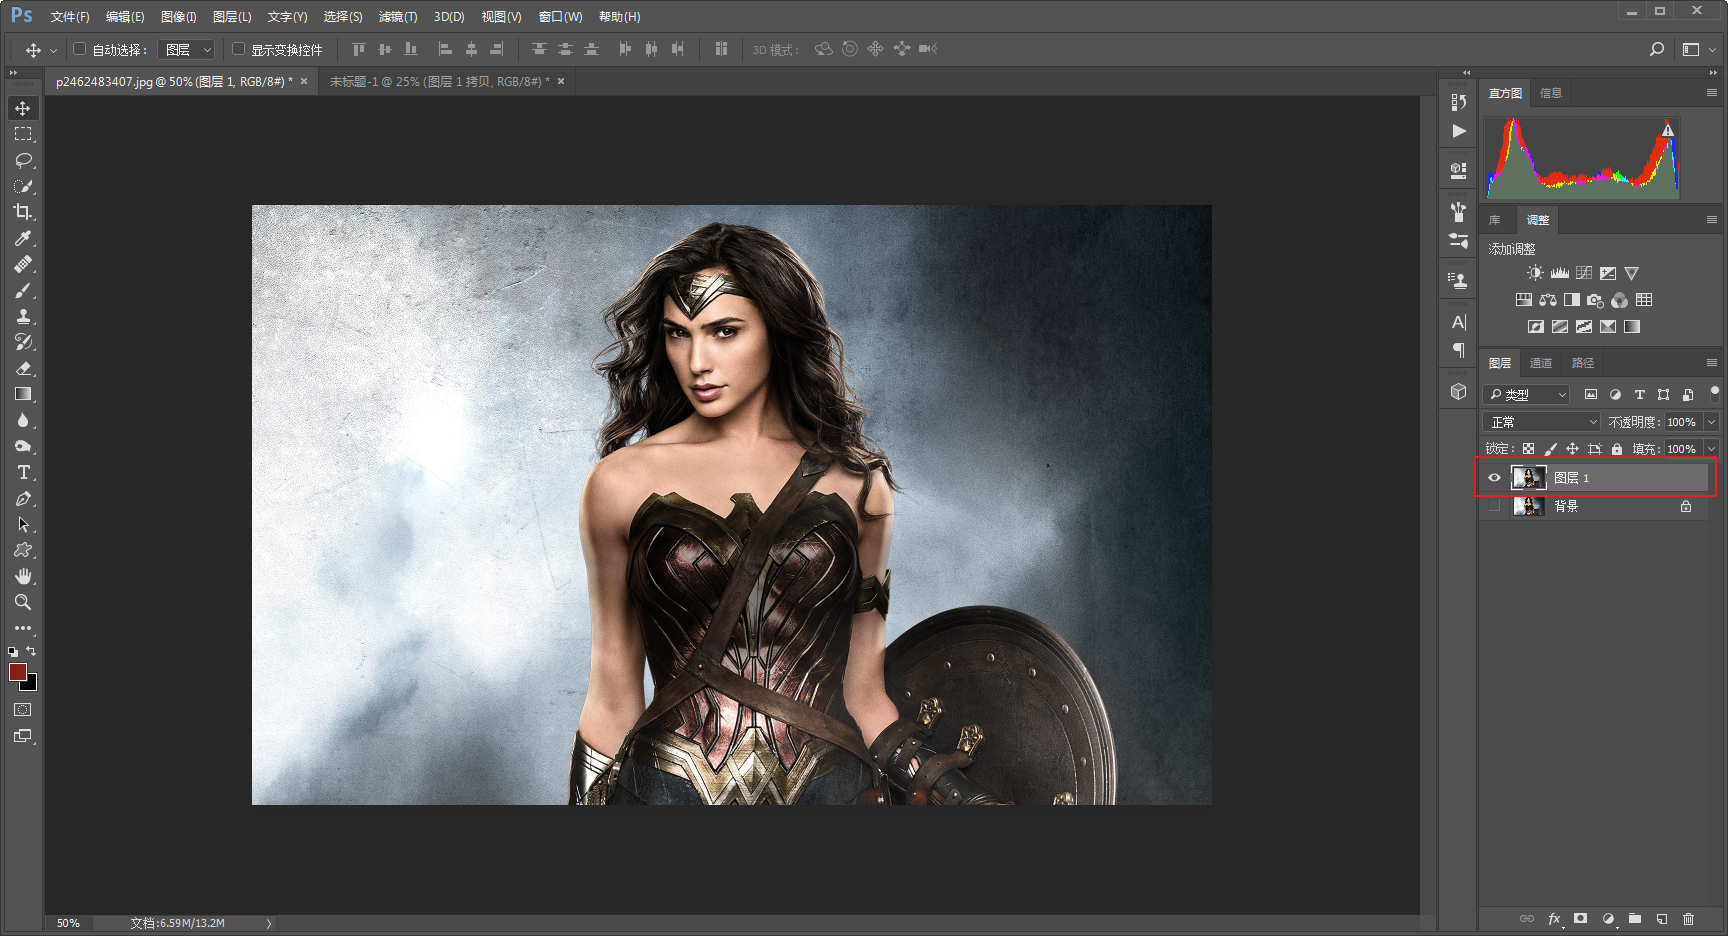1728x936 pixels.
Task: Open the foreground color picker
Action: pos(17,672)
